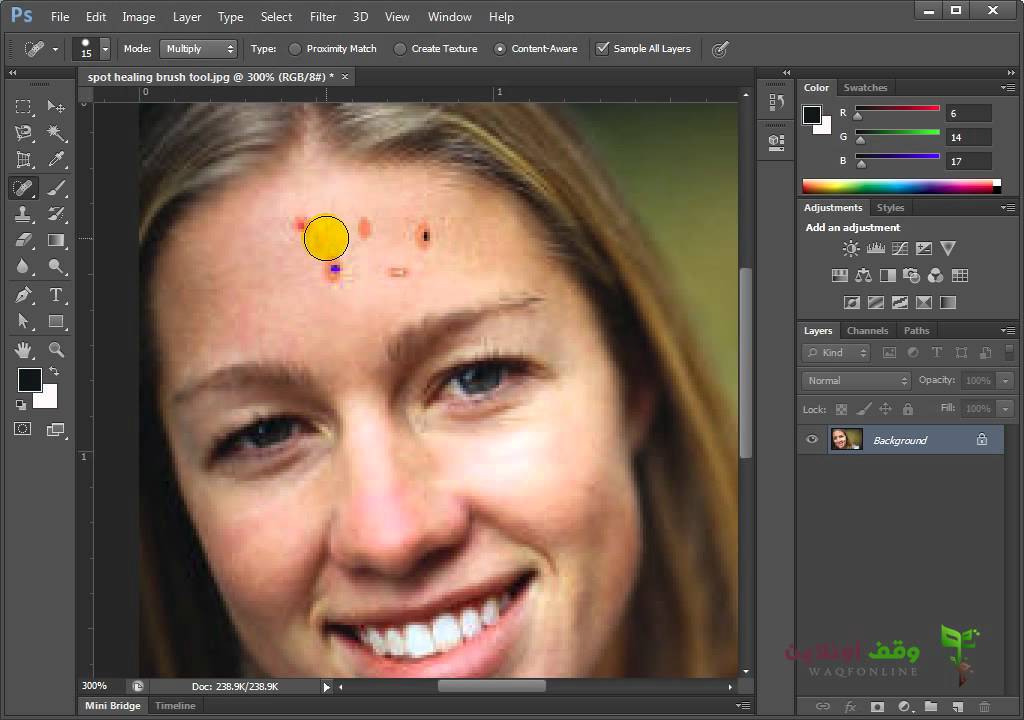Open the Filter menu
This screenshot has width=1024, height=720.
[323, 17]
